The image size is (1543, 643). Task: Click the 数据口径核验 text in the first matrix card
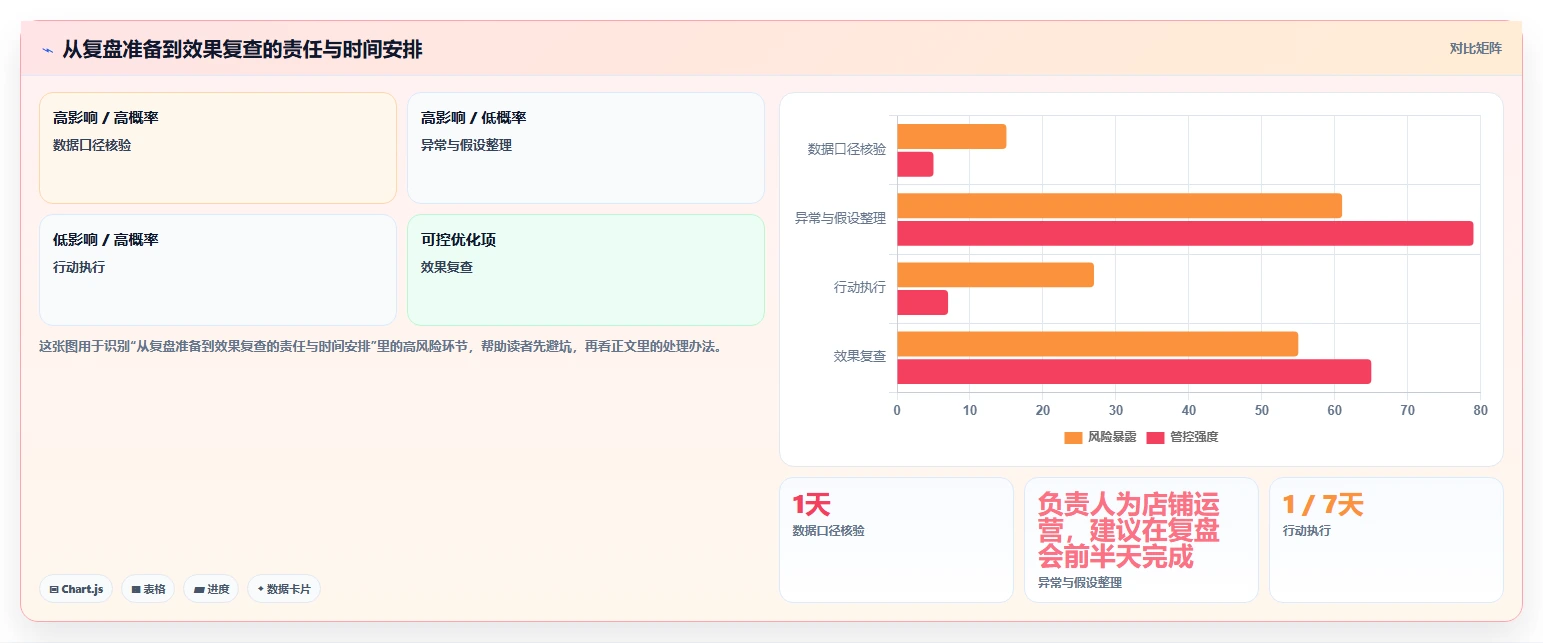[x=92, y=145]
